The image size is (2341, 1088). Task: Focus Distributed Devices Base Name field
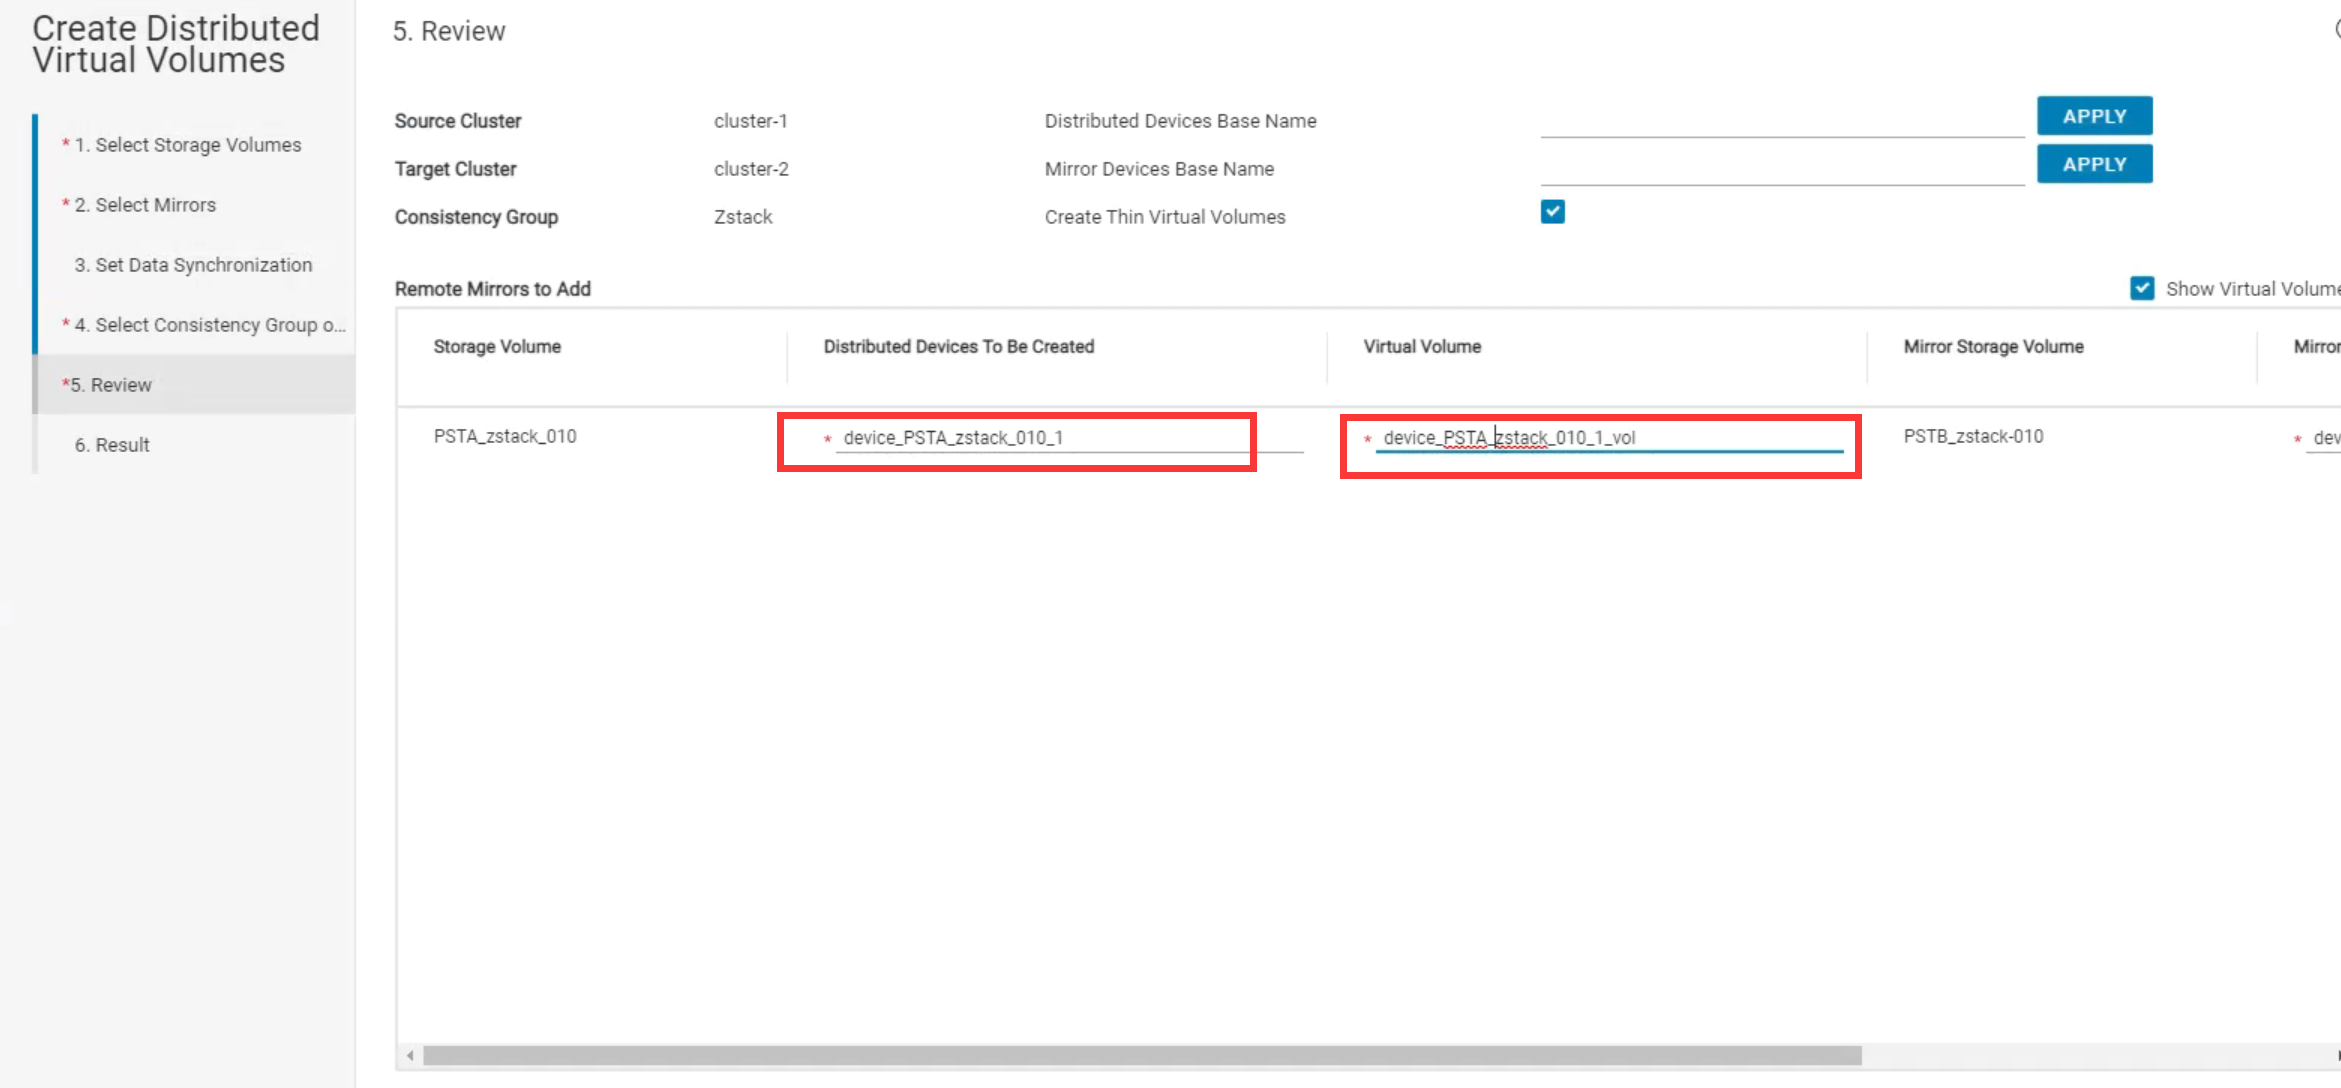point(1781,121)
